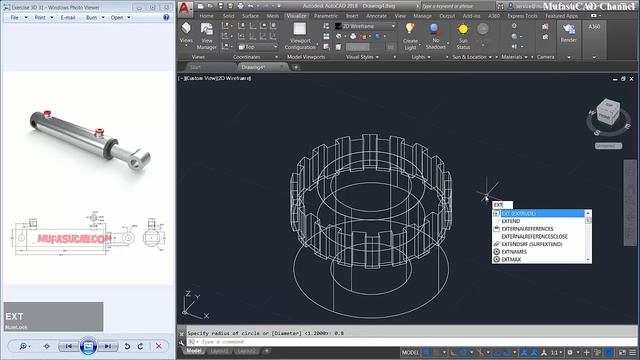Open the 2D Wireframe visual style dropdown
The width and height of the screenshot is (640, 360).
[366, 26]
